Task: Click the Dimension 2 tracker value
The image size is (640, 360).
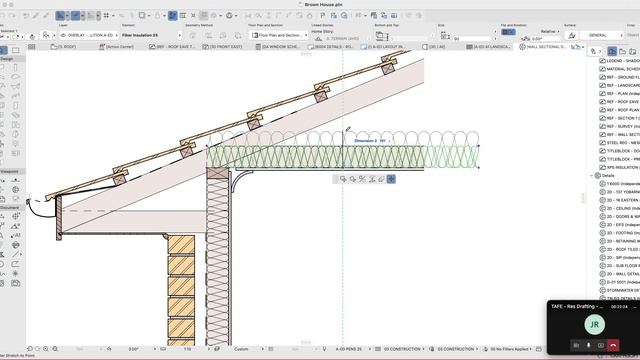Action: pyautogui.click(x=370, y=141)
